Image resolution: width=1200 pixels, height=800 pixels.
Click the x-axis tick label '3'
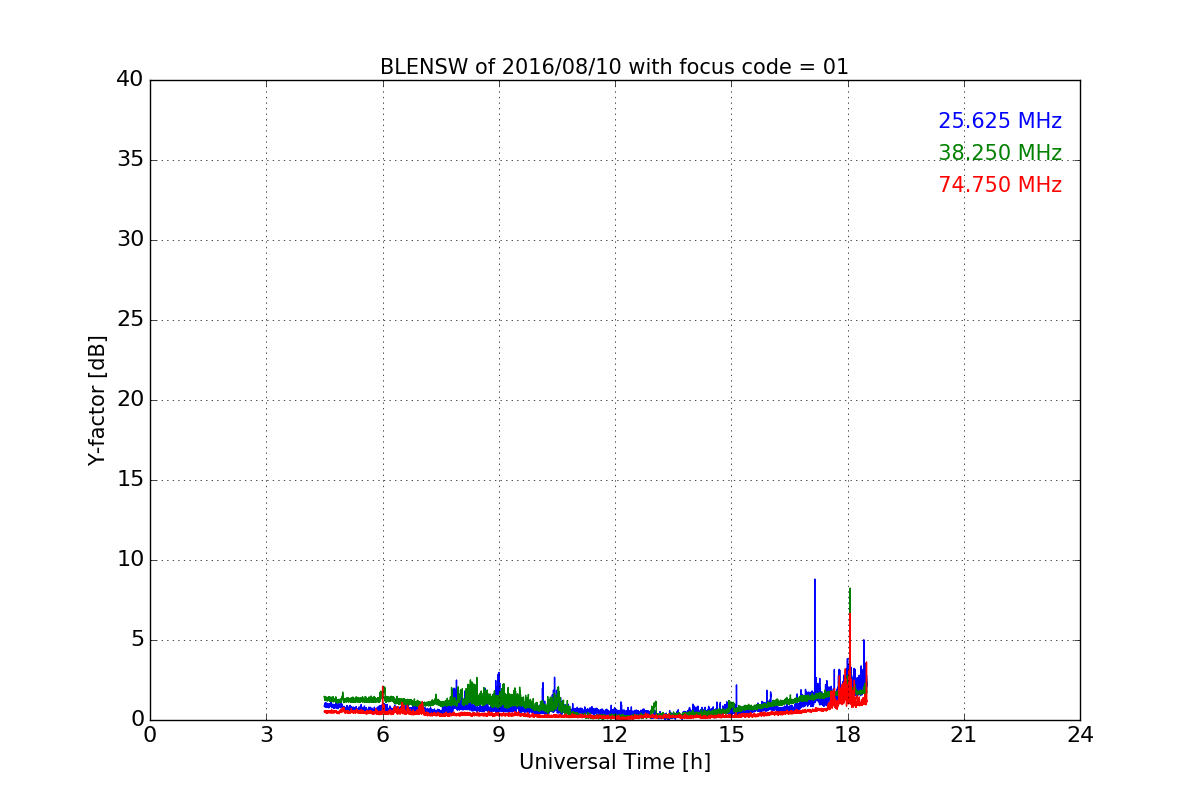(266, 734)
